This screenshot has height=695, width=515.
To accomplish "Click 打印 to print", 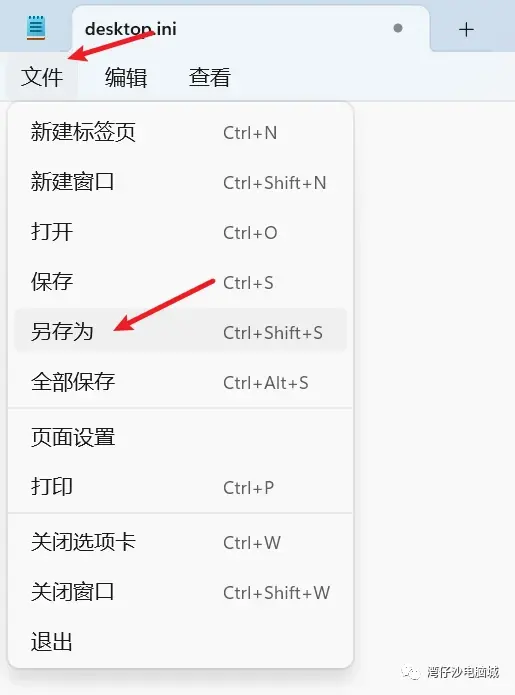I will [x=180, y=487].
